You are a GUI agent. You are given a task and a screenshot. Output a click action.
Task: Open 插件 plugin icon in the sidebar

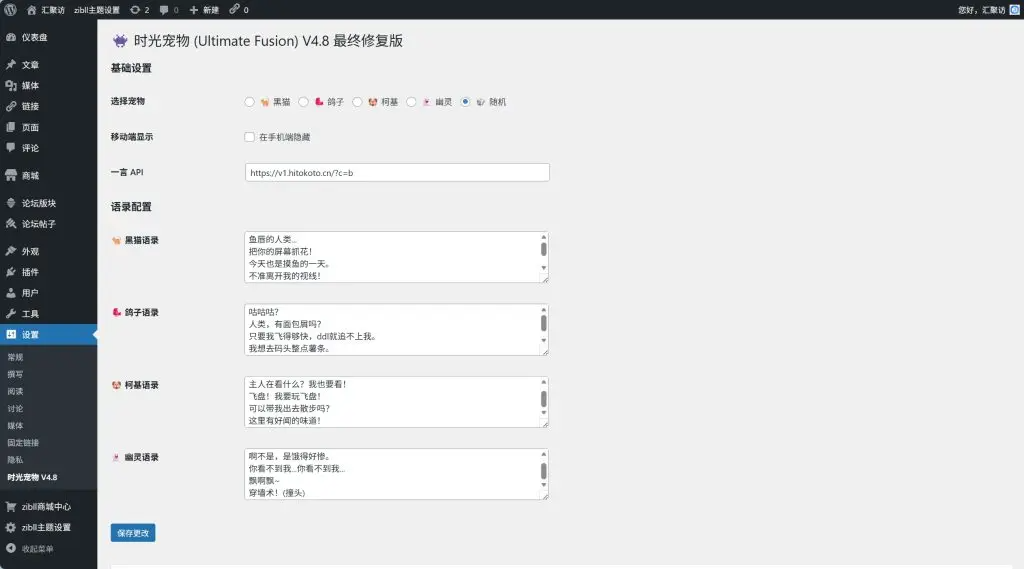point(11,272)
